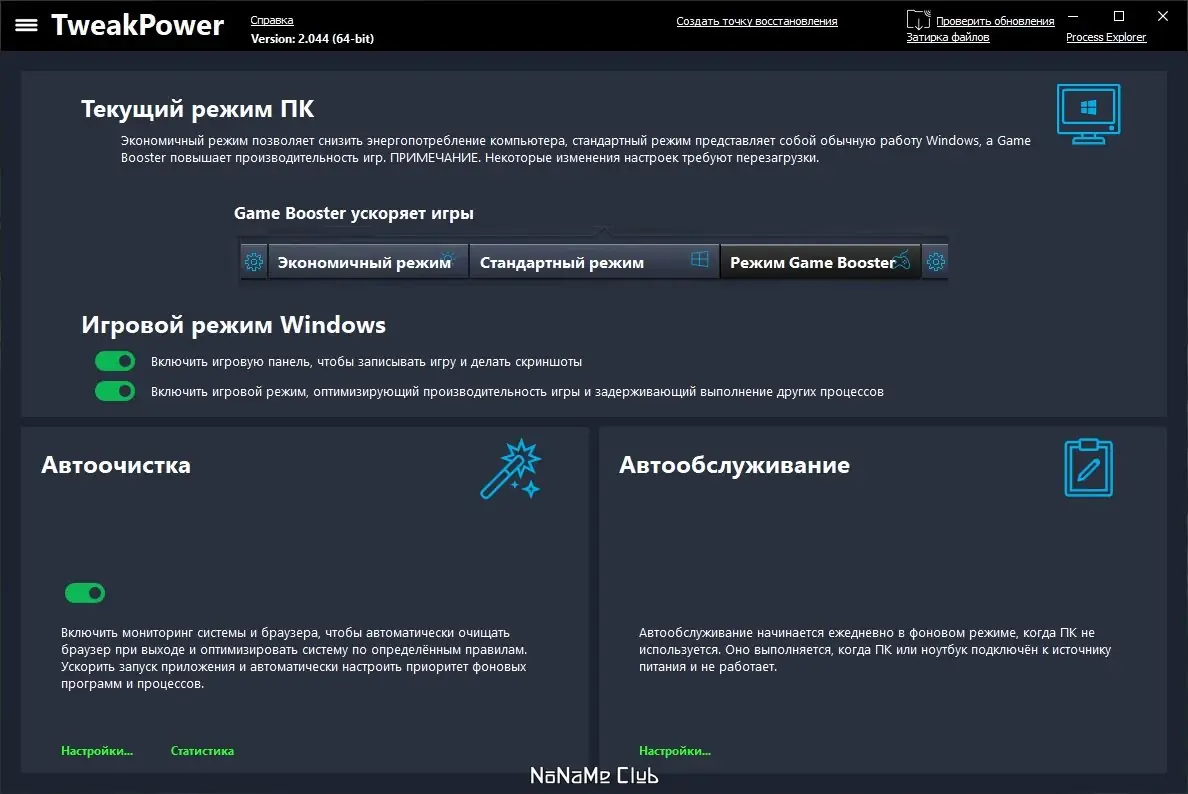Toggle the Автоочистка monitoring switch
Screen dimensions: 1188x794
point(85,593)
